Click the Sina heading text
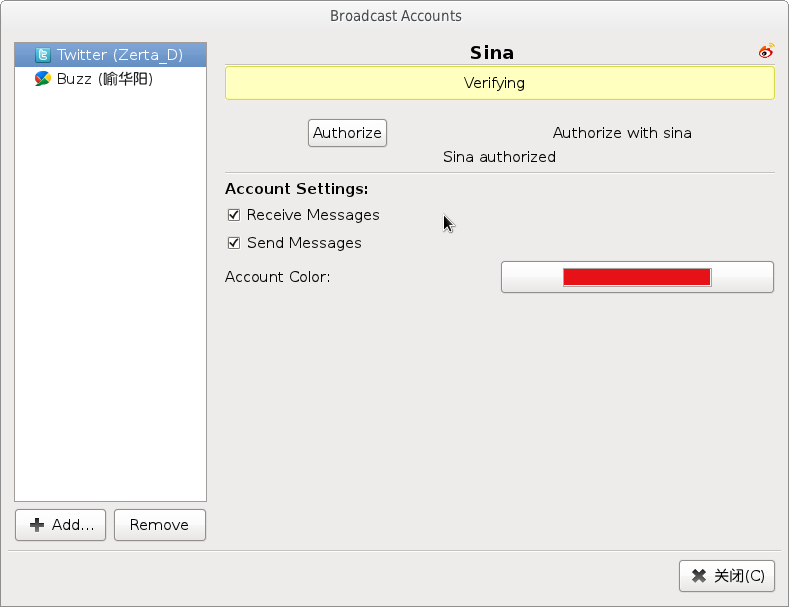The height and width of the screenshot is (607, 789). point(492,53)
